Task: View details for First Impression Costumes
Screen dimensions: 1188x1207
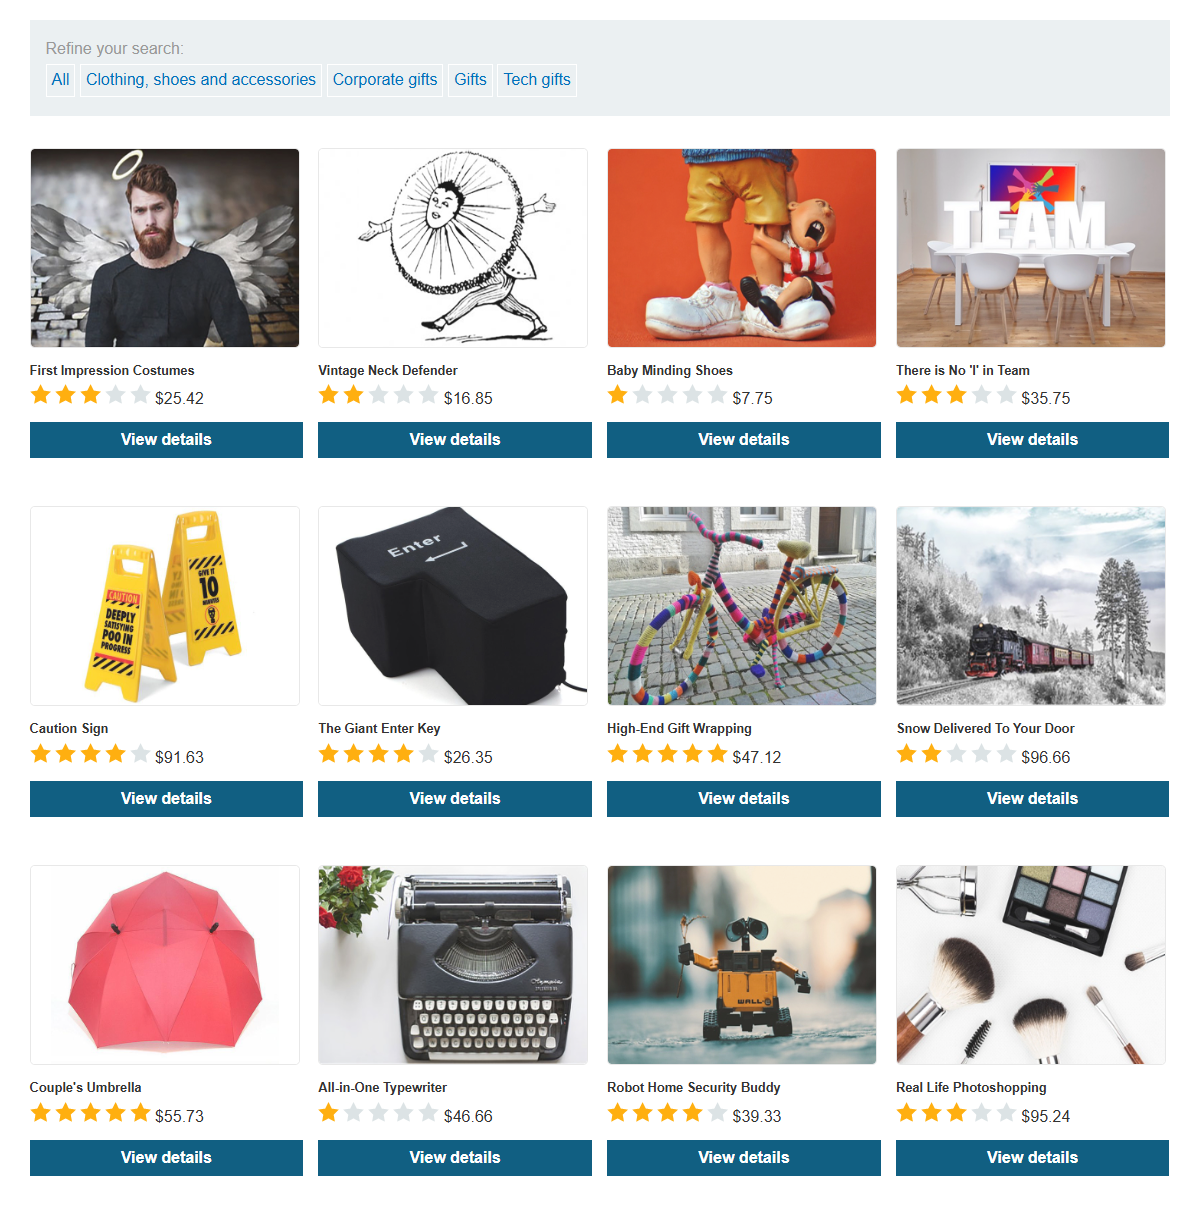Action: point(166,440)
